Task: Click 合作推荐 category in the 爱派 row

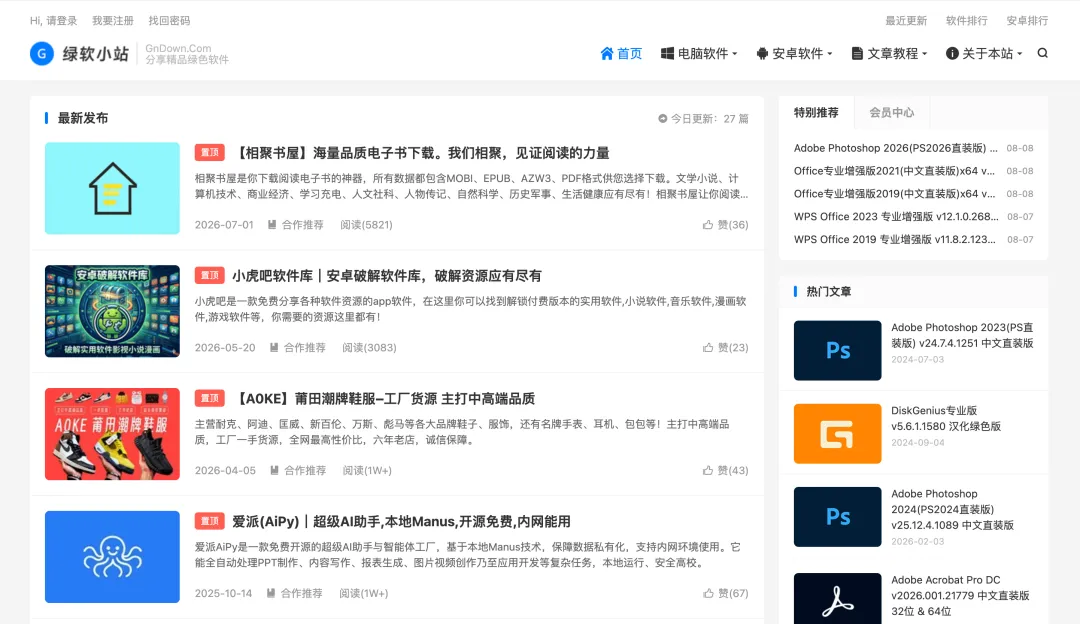Action: pos(302,593)
